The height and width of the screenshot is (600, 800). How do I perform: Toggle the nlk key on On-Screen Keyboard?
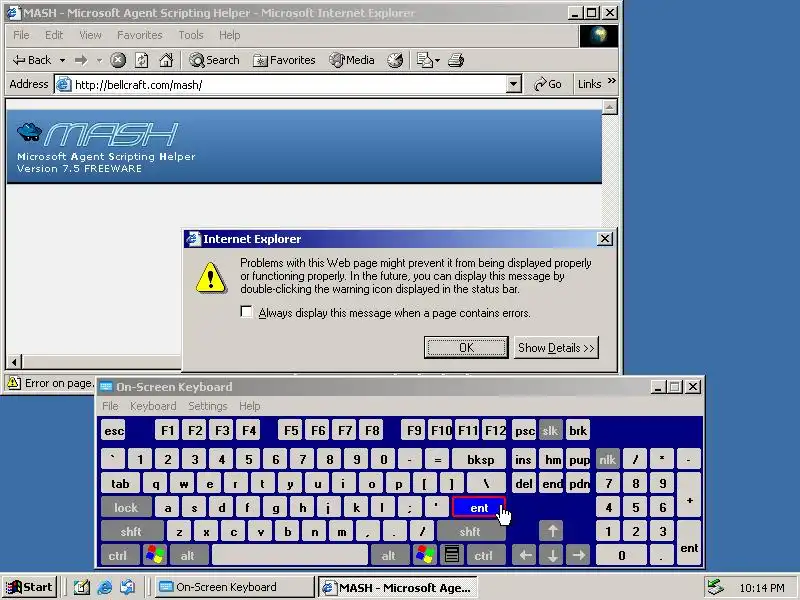607,460
